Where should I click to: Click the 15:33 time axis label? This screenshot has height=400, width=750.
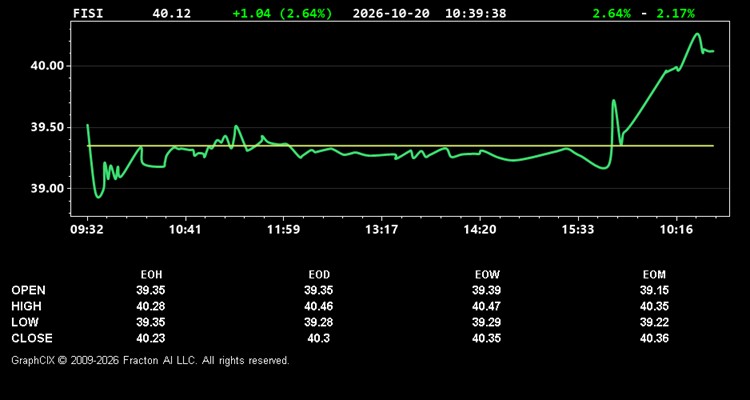point(578,230)
